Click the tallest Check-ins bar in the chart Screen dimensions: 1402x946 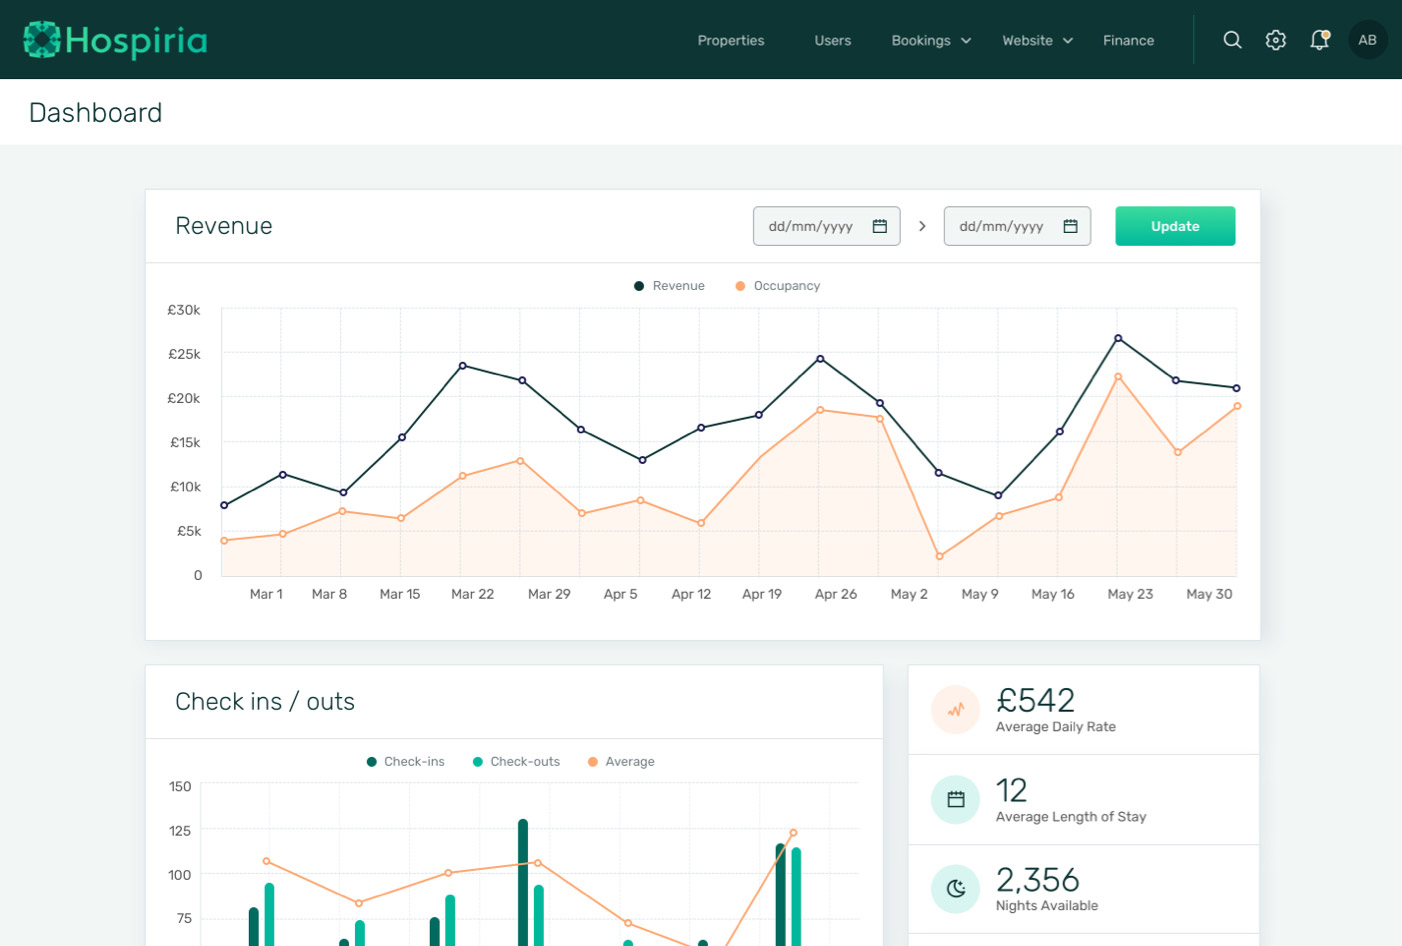pos(523,883)
